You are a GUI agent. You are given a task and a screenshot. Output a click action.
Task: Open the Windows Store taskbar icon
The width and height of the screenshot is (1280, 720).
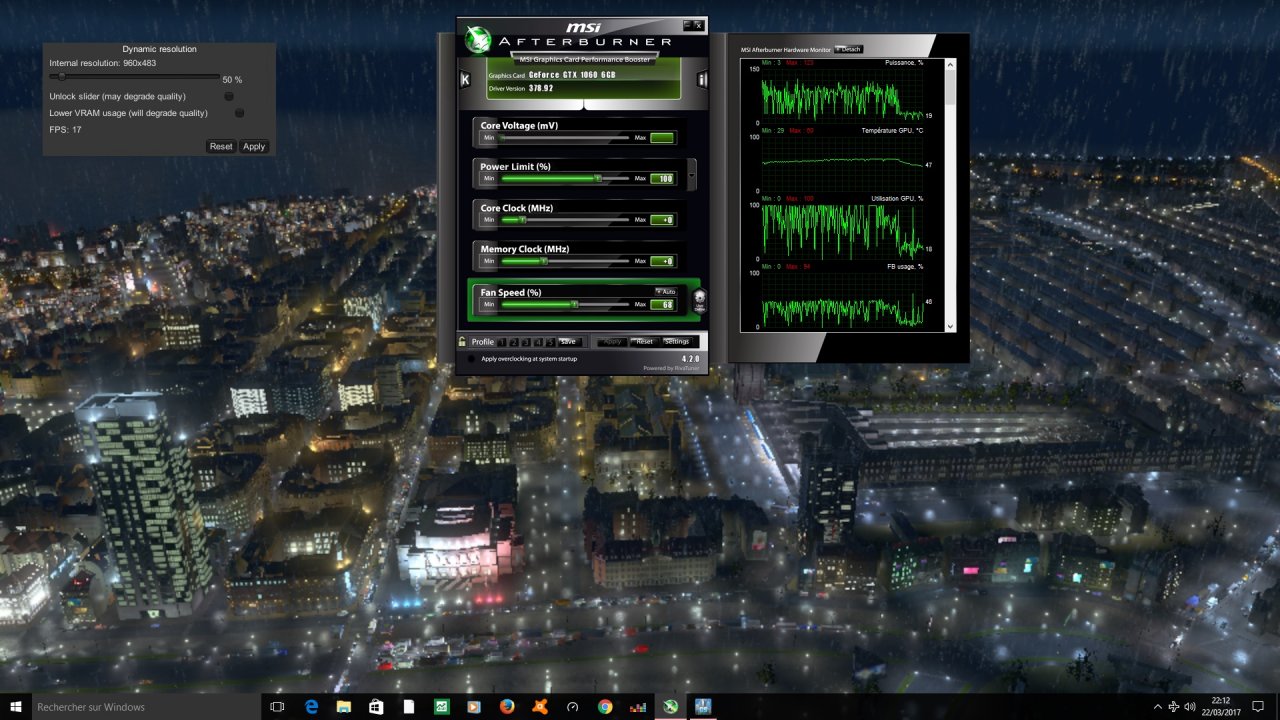click(376, 706)
